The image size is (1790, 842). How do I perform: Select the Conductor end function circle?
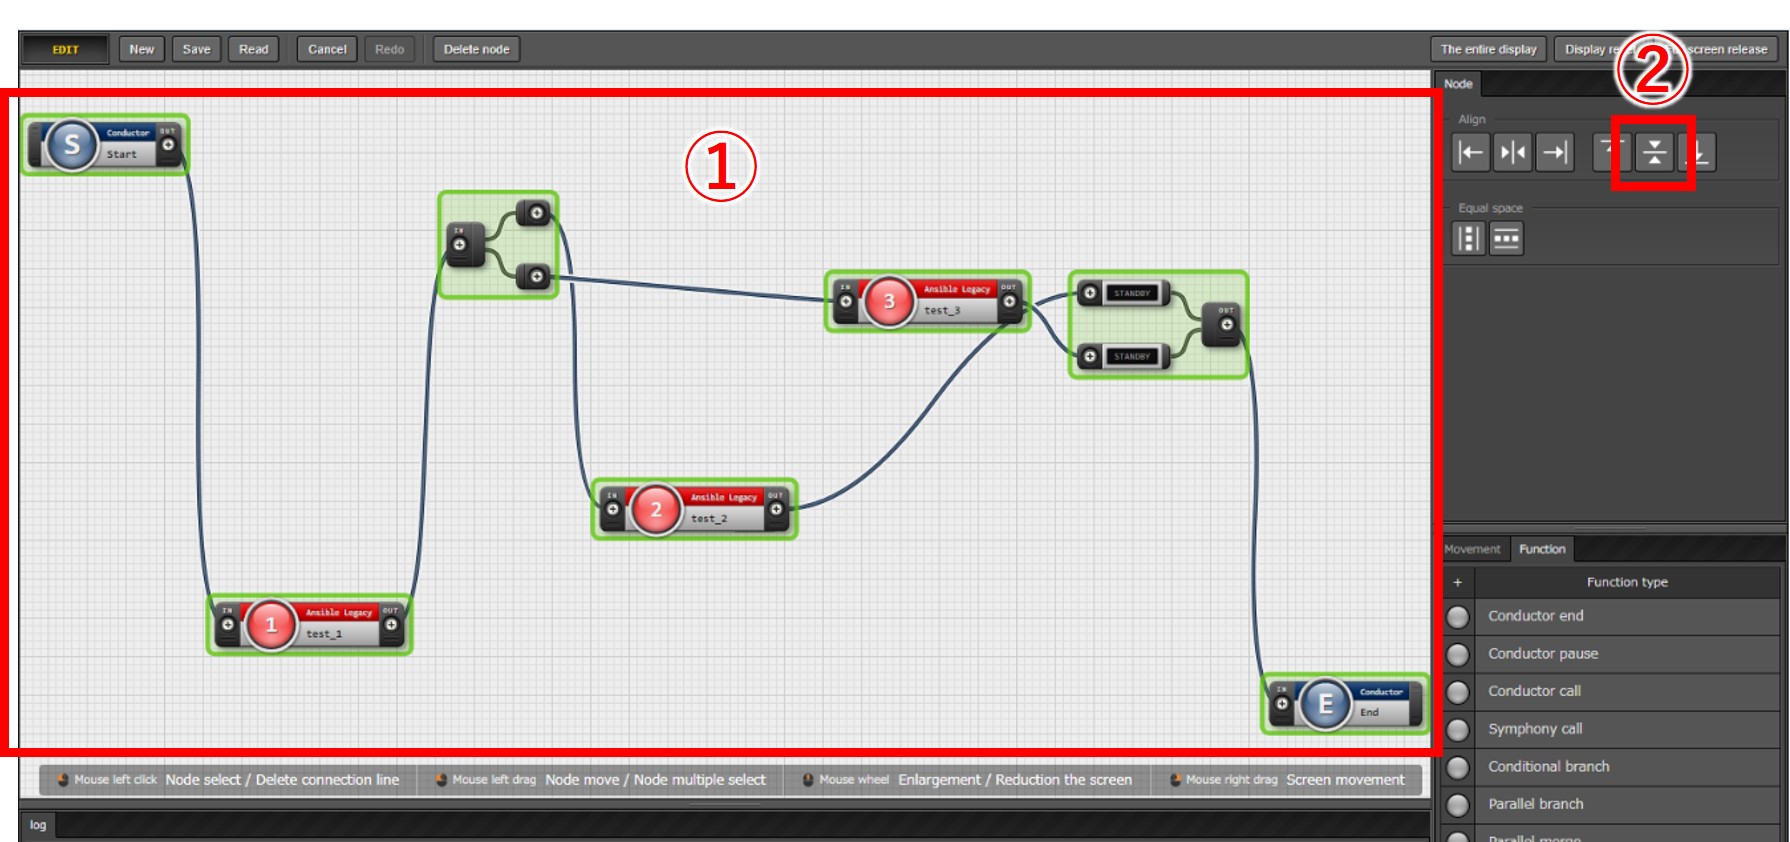(1458, 617)
